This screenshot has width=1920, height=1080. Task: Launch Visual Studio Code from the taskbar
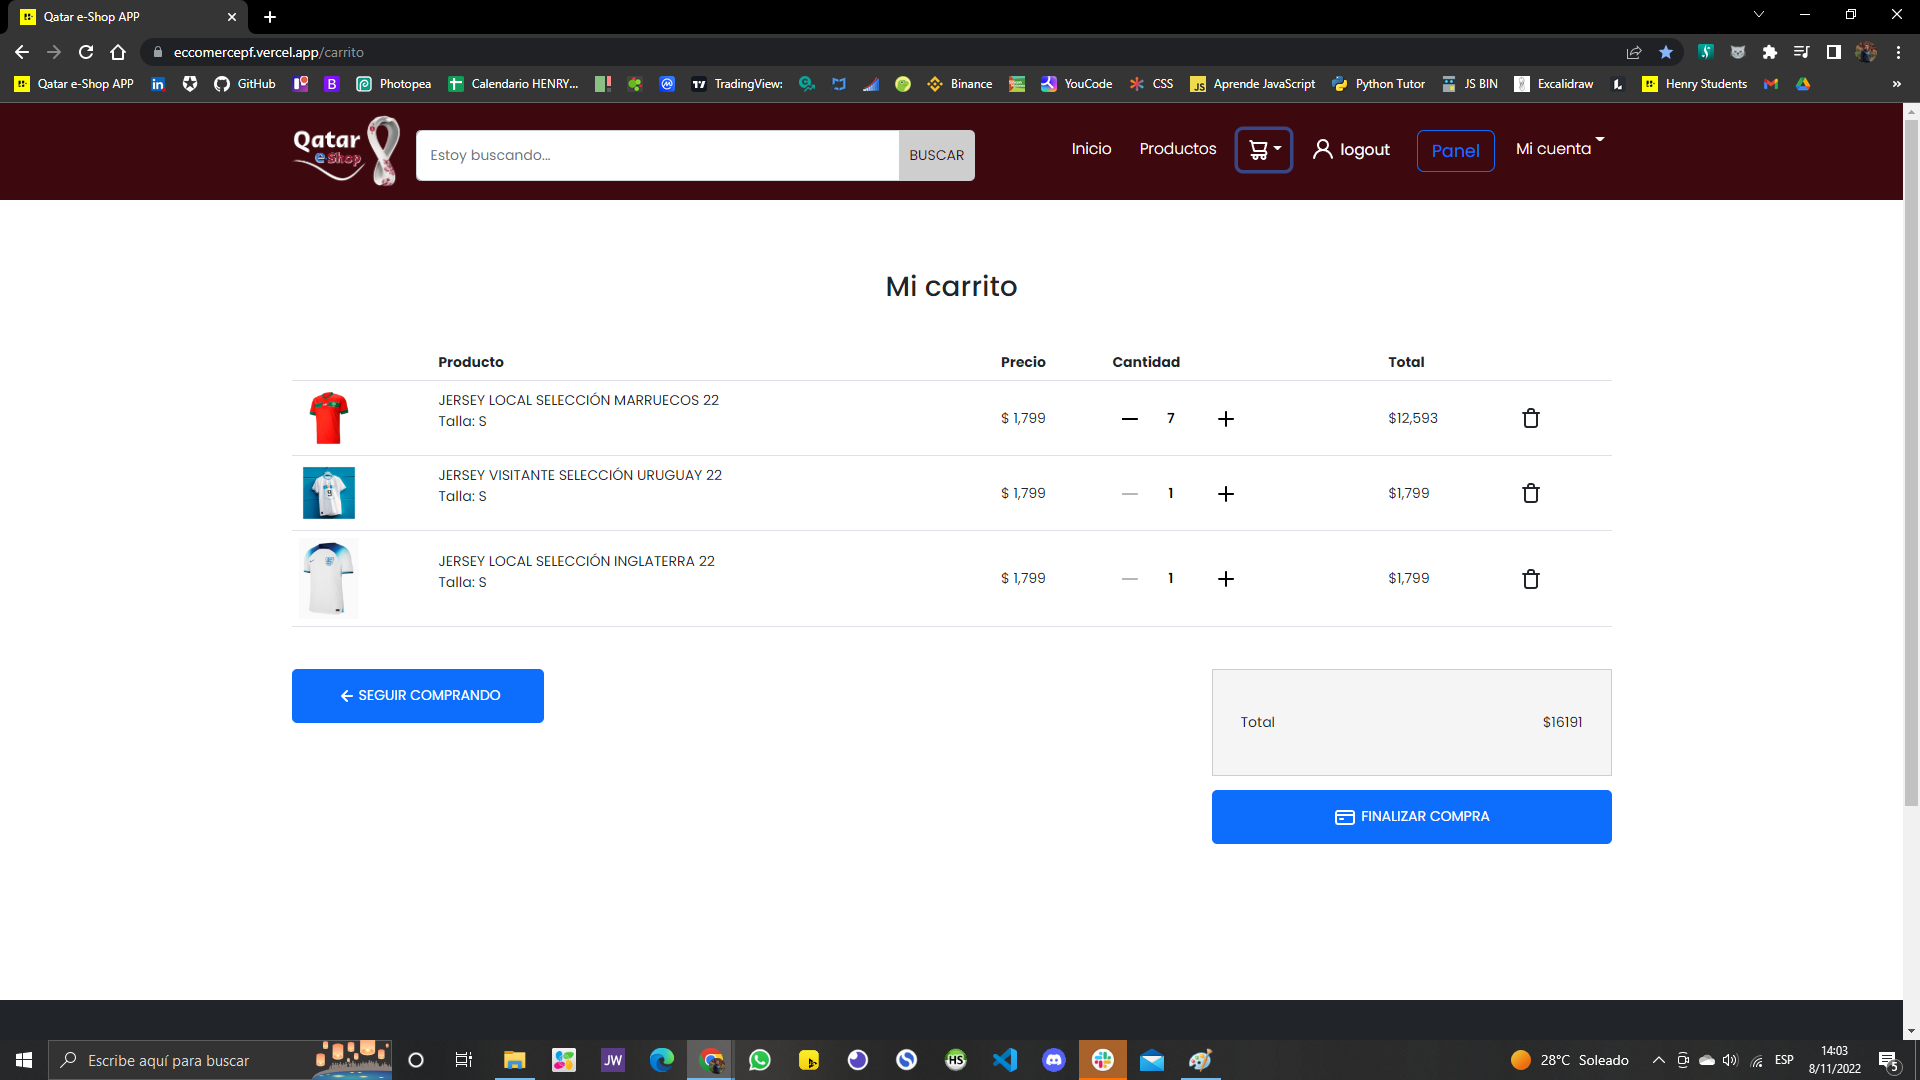[x=1005, y=1060]
